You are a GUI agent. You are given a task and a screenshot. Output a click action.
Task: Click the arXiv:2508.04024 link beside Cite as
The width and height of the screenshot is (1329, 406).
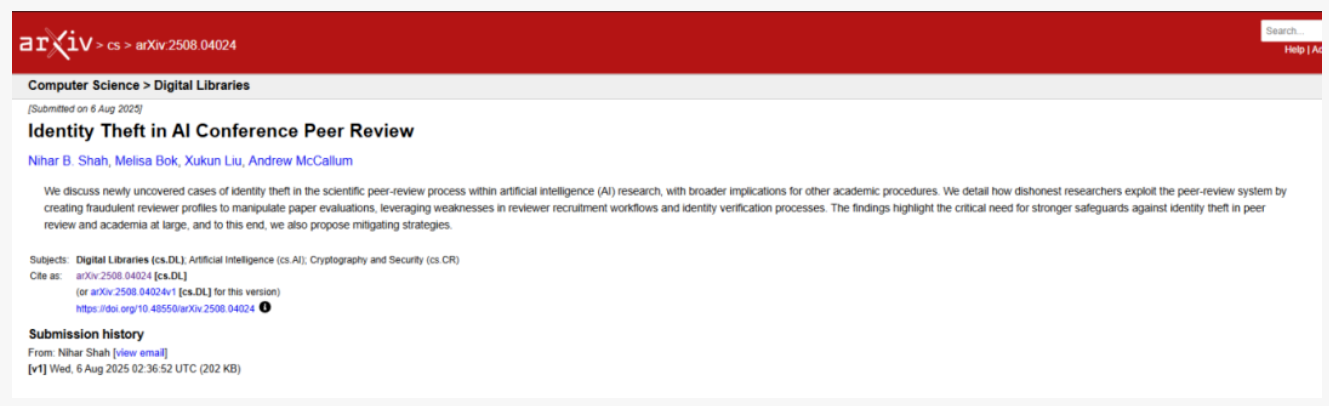coord(114,276)
